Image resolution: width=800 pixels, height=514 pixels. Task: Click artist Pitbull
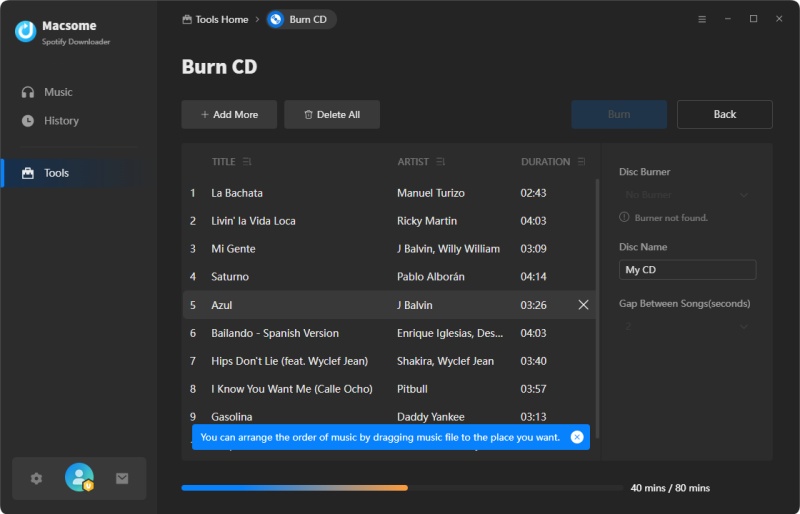(x=412, y=389)
